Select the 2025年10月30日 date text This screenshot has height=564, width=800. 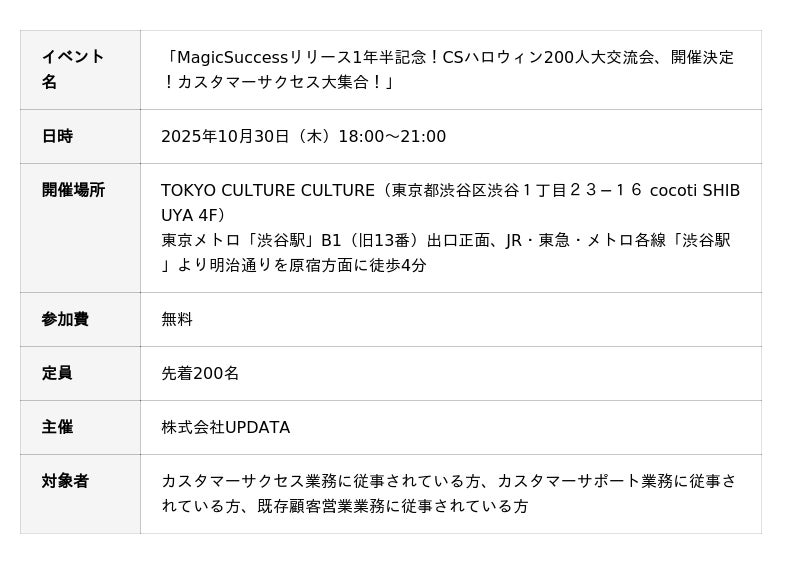pyautogui.click(x=225, y=136)
